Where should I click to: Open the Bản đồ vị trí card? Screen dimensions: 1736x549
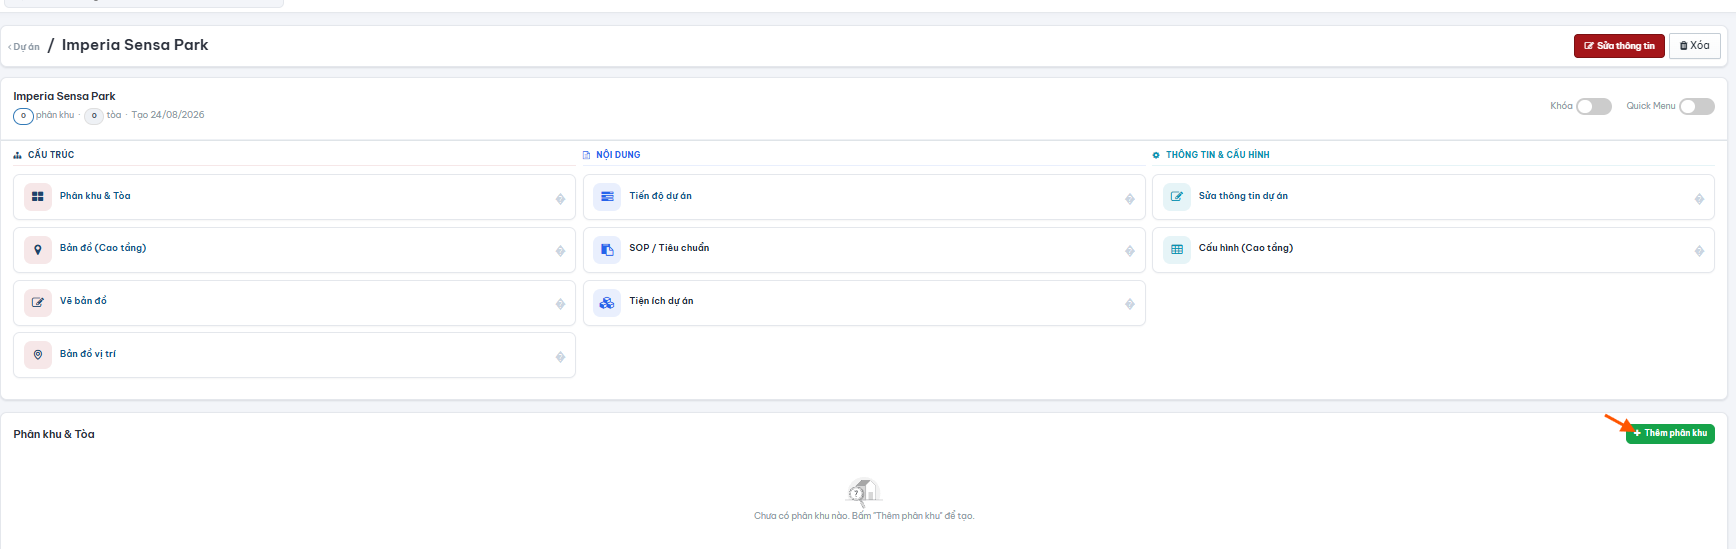(x=294, y=355)
